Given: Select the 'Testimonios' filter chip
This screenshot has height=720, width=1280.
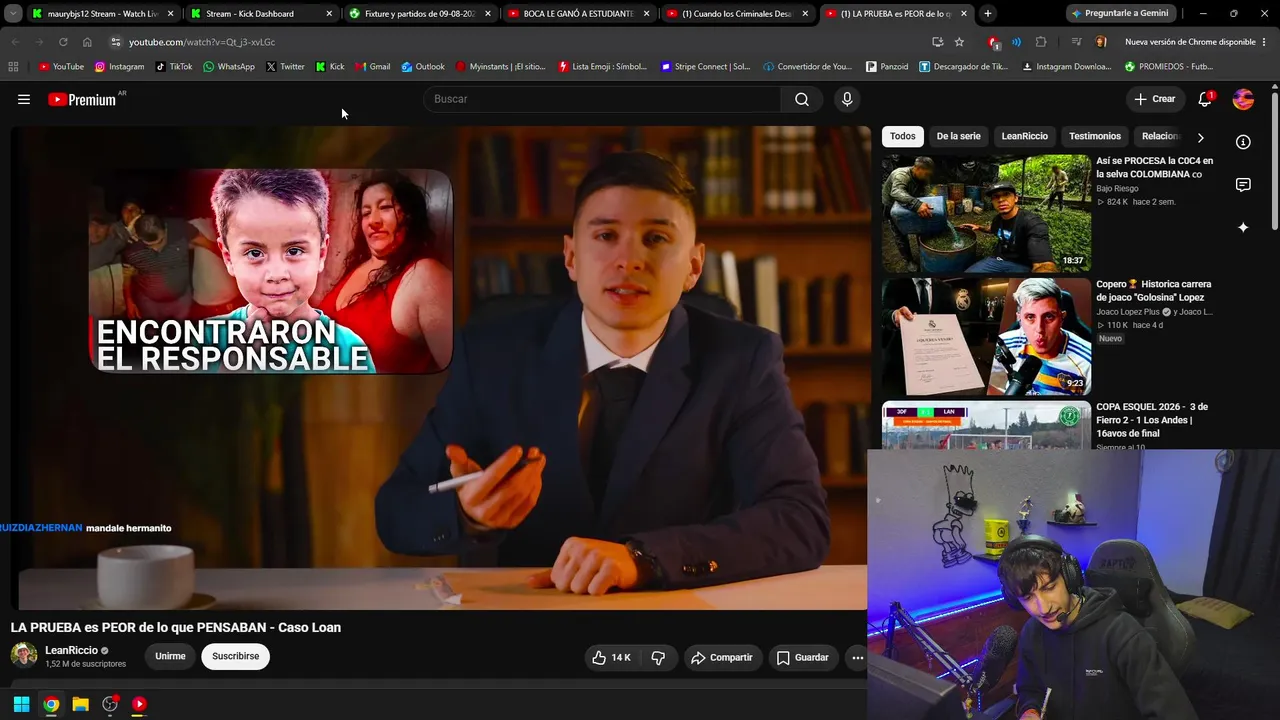Looking at the screenshot, I should pos(1095,136).
